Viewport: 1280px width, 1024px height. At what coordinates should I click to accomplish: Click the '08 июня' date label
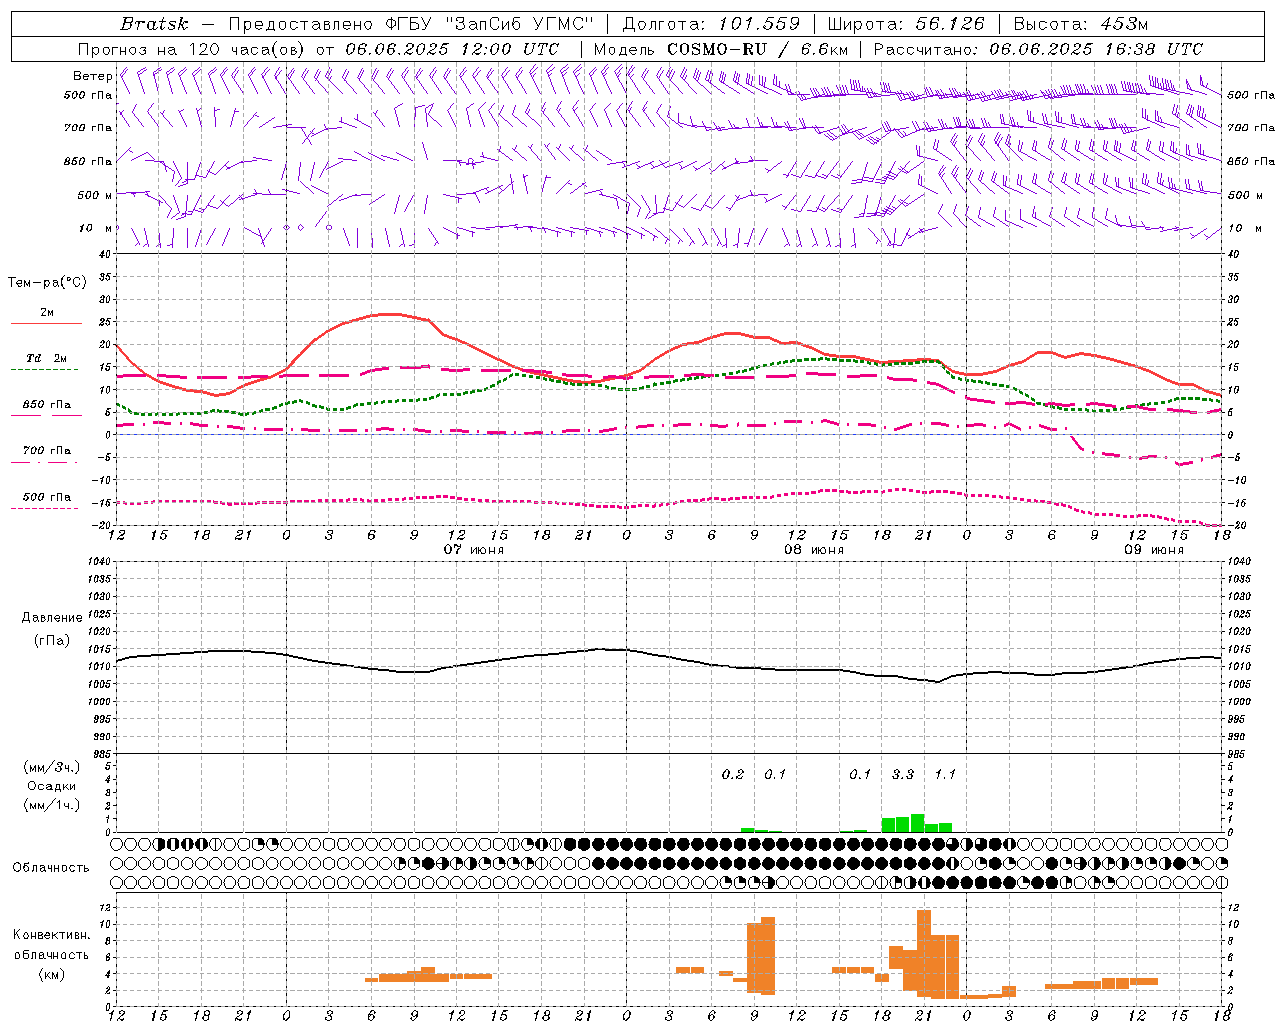pos(814,550)
